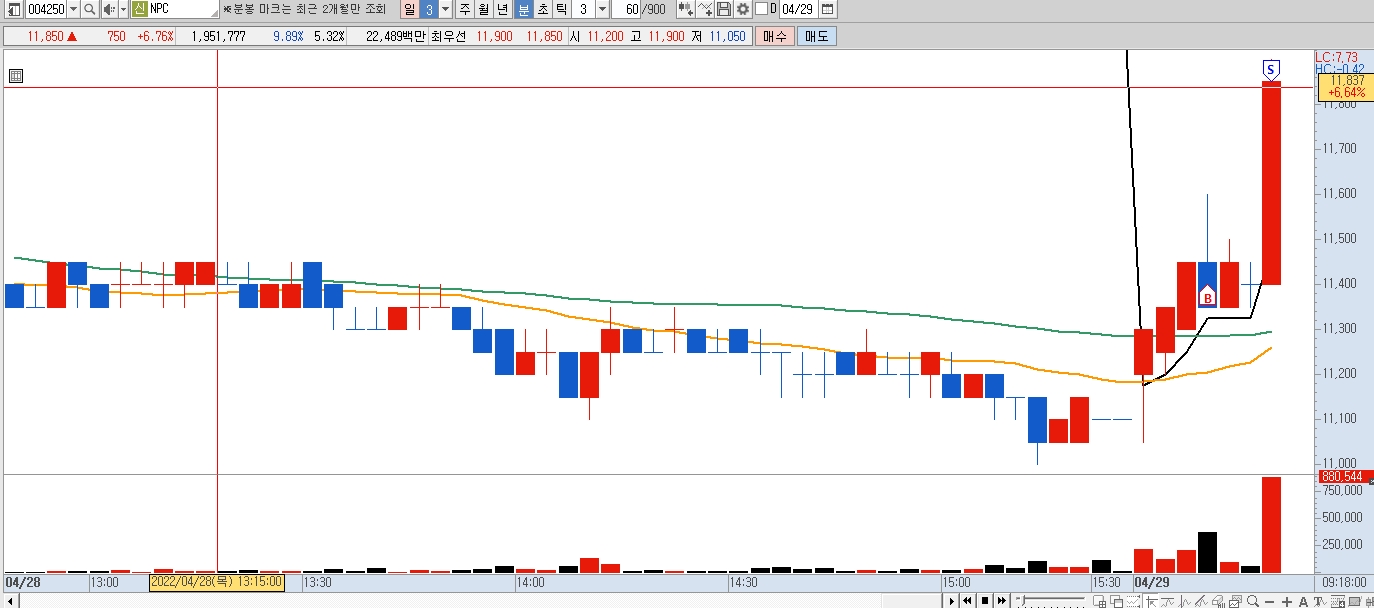
Task: Open the calendar date picker icon
Action: pyautogui.click(x=828, y=9)
